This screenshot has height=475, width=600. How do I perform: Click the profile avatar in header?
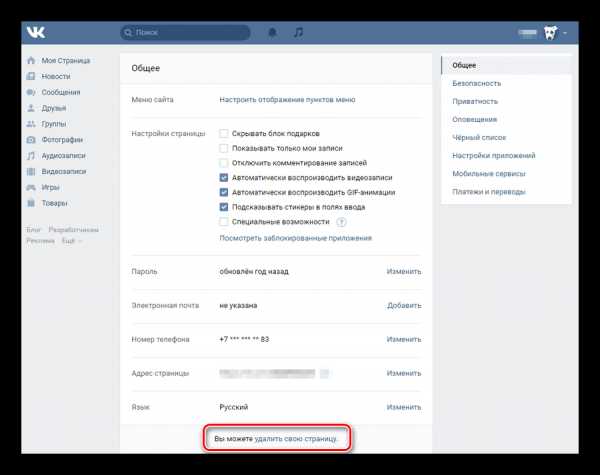(551, 33)
